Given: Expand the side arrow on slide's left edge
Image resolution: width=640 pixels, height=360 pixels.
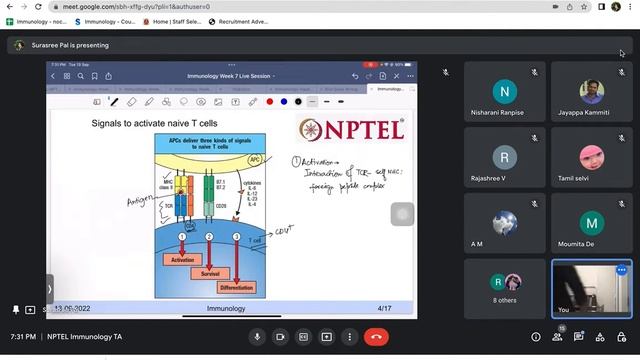Looking at the screenshot, I should click(50, 289).
